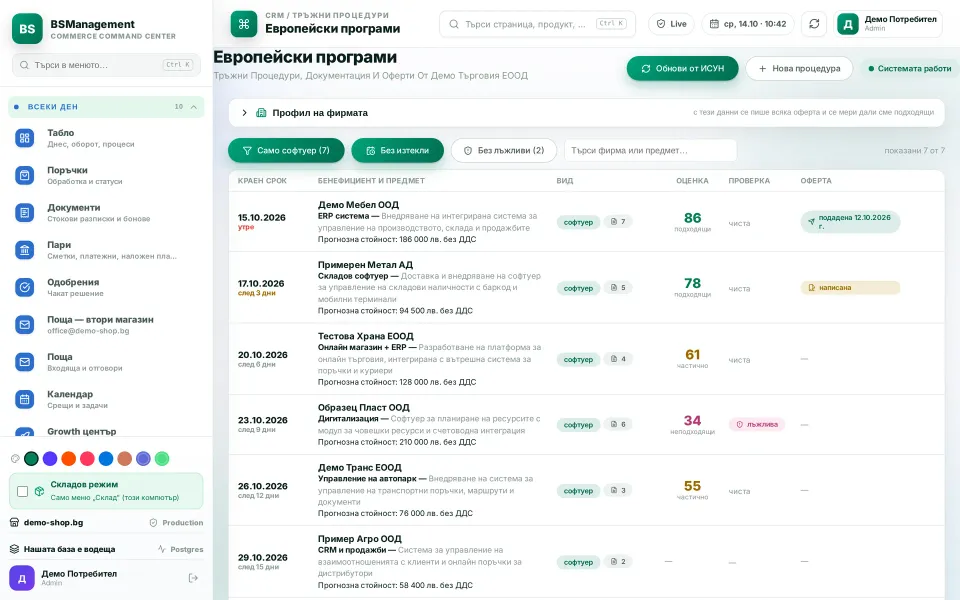This screenshot has width=960, height=600.
Task: Open the Демо Потребител account menu in top bar
Action: pyautogui.click(x=888, y=24)
